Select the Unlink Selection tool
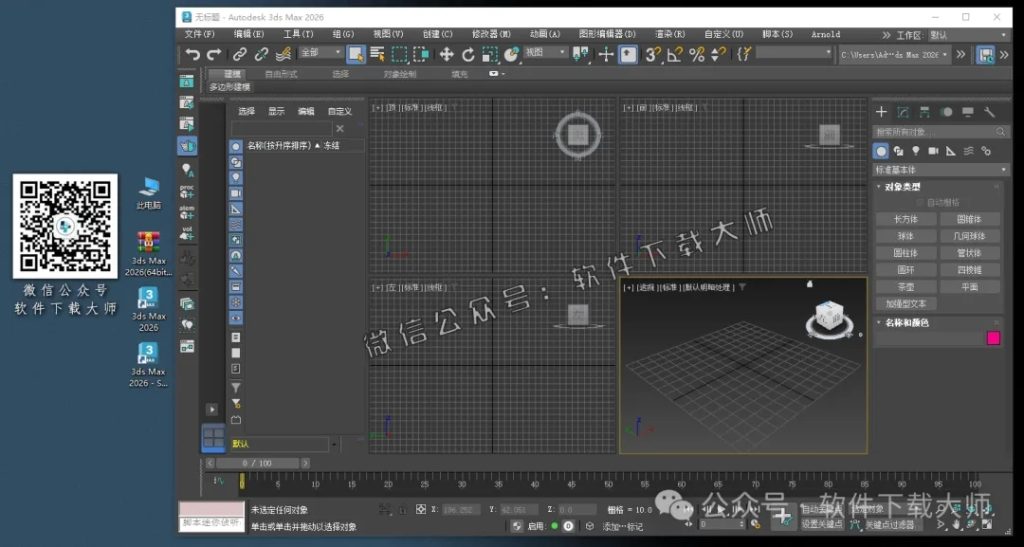The width and height of the screenshot is (1024, 547). pos(261,55)
